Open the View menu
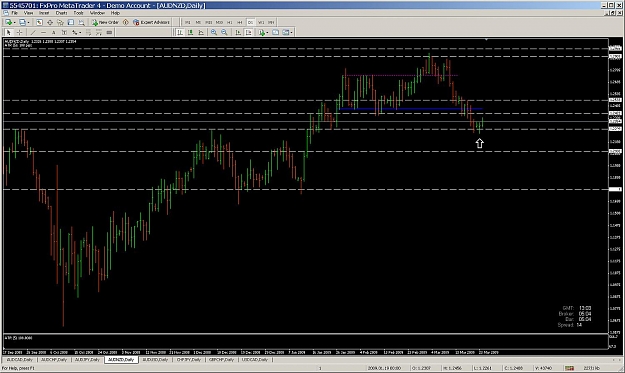The height and width of the screenshot is (373, 625). tap(29, 13)
